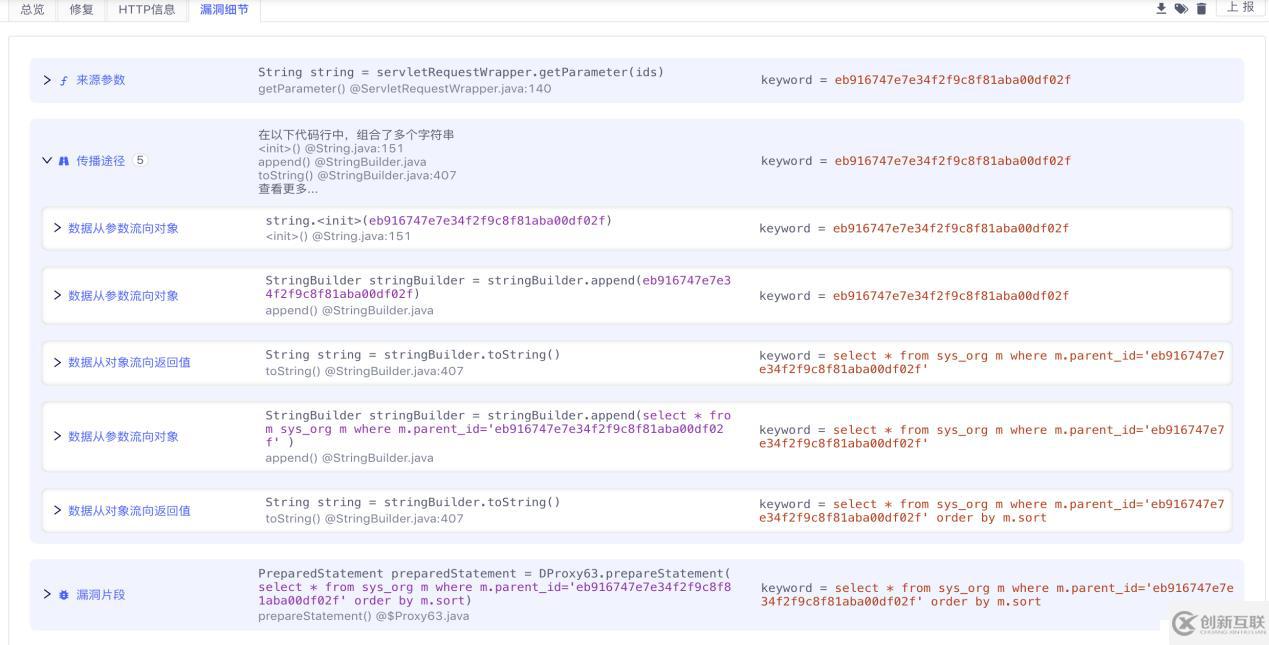Select the 漏洞细节 tab
Screen dimensions: 1269x645
tap(224, 9)
